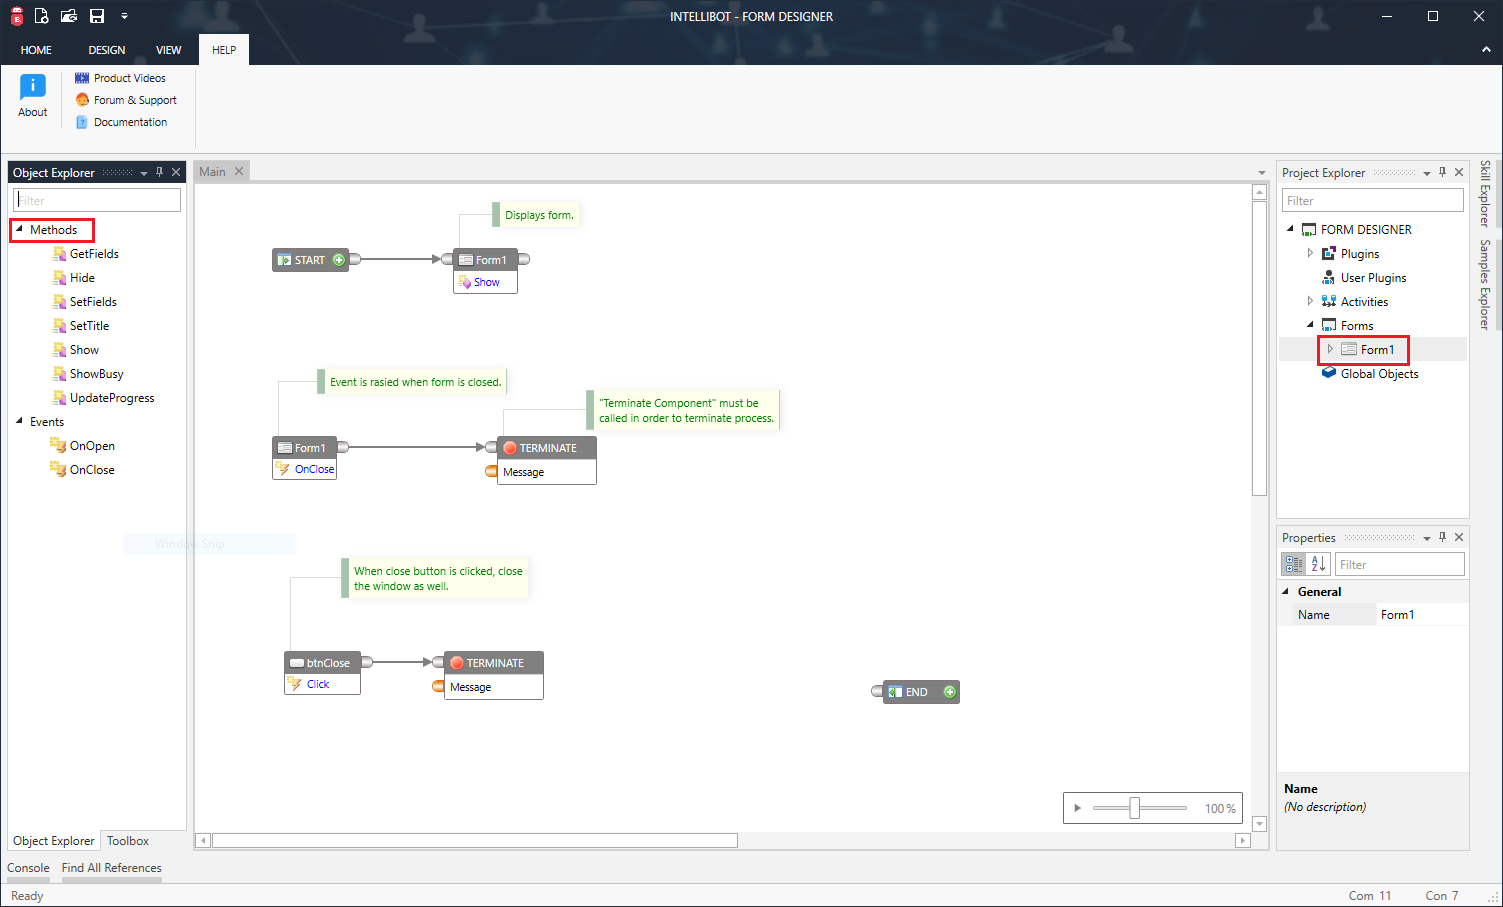Toggle auto-hide pin on Project Explorer panel
The width and height of the screenshot is (1503, 907).
coord(1442,172)
